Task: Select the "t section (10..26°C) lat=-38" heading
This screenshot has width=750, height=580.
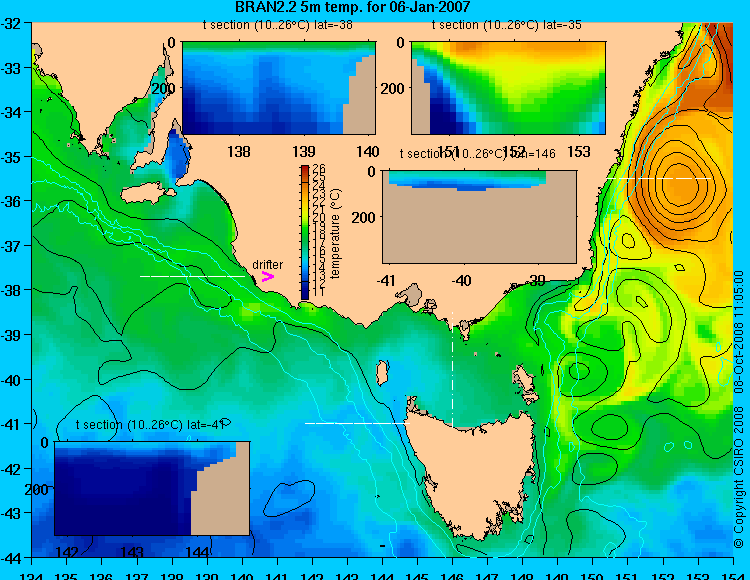Action: pos(277,25)
